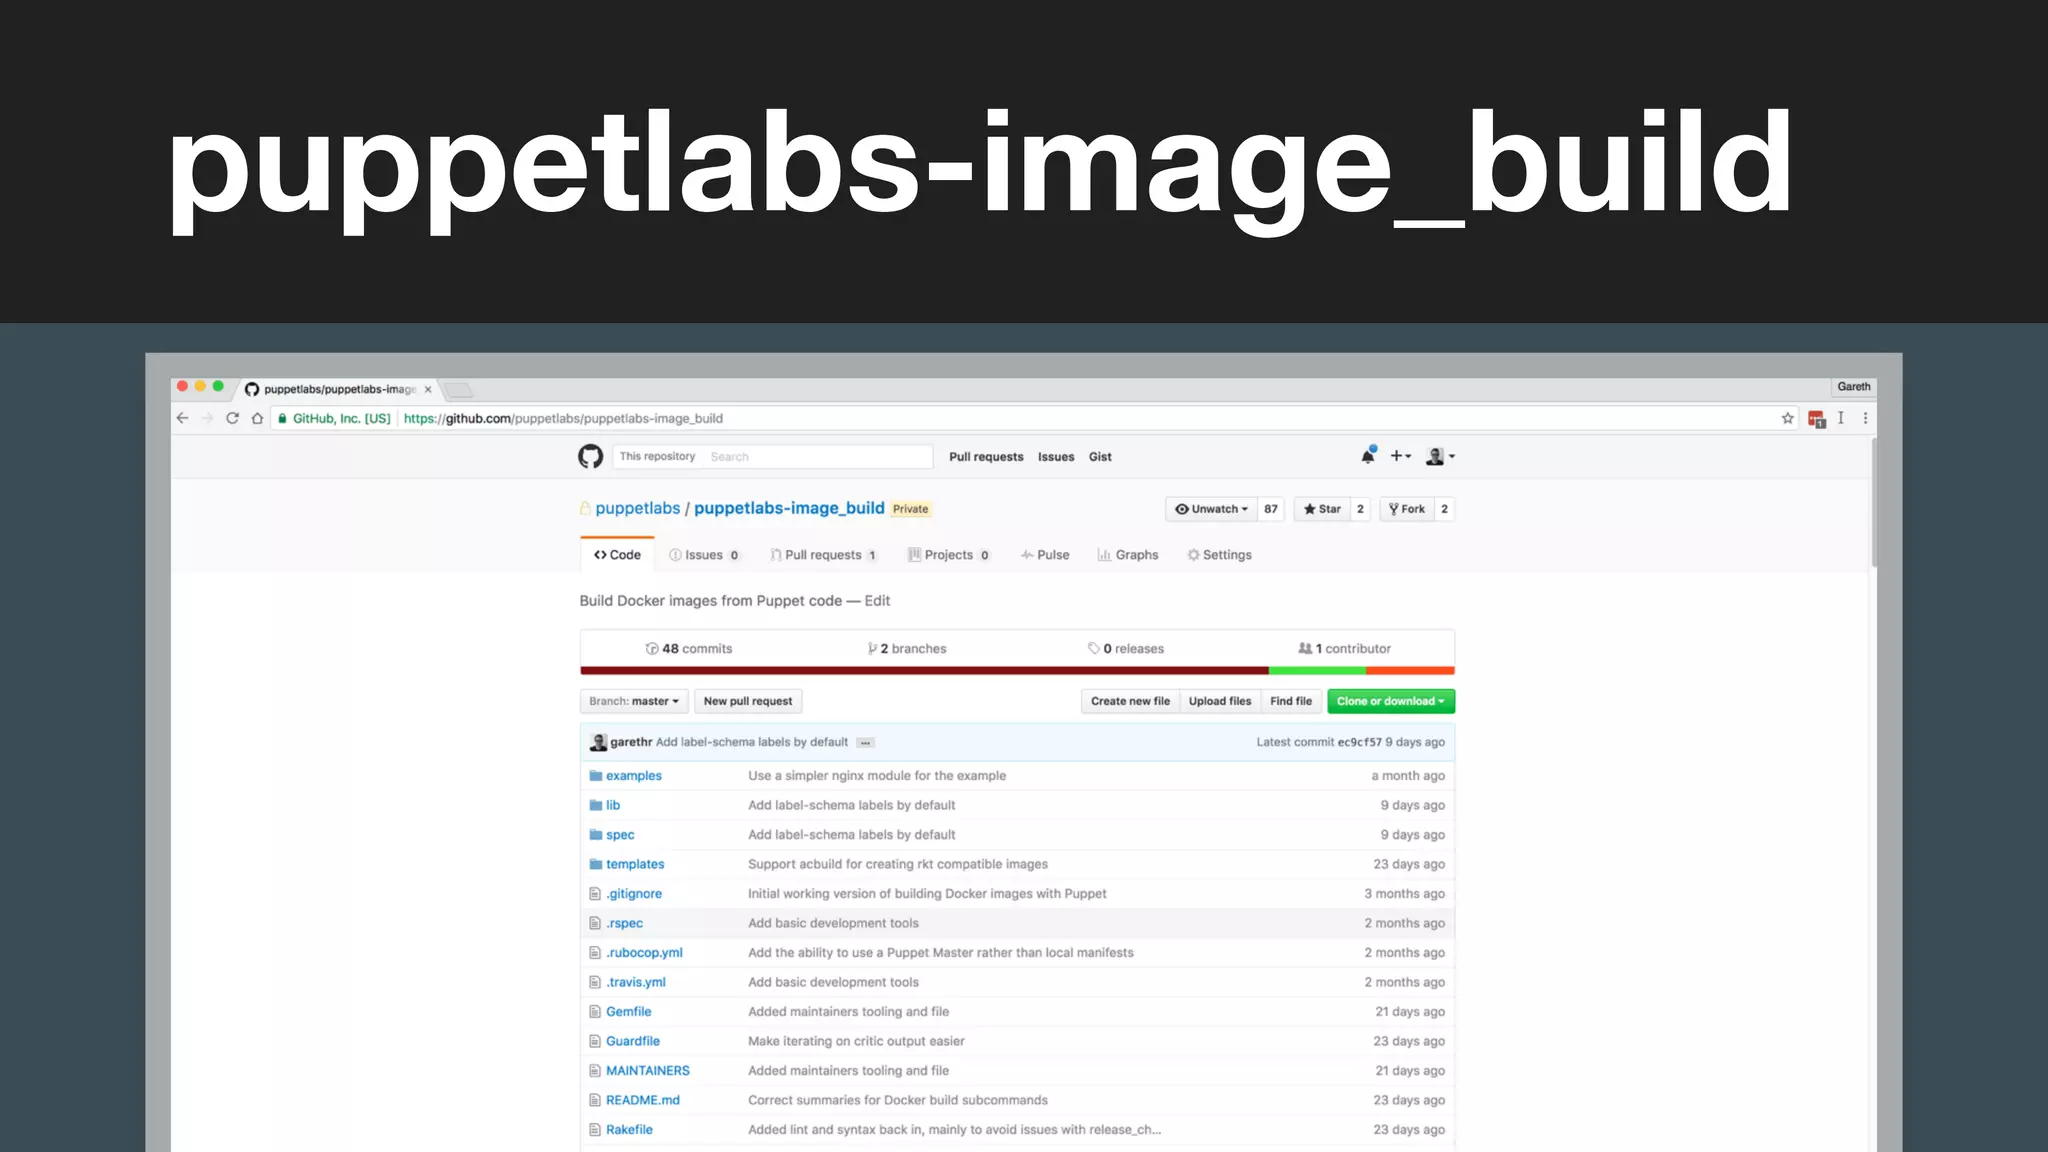Viewport: 2048px width, 1152px height.
Task: Star the repository
Action: click(x=1322, y=509)
